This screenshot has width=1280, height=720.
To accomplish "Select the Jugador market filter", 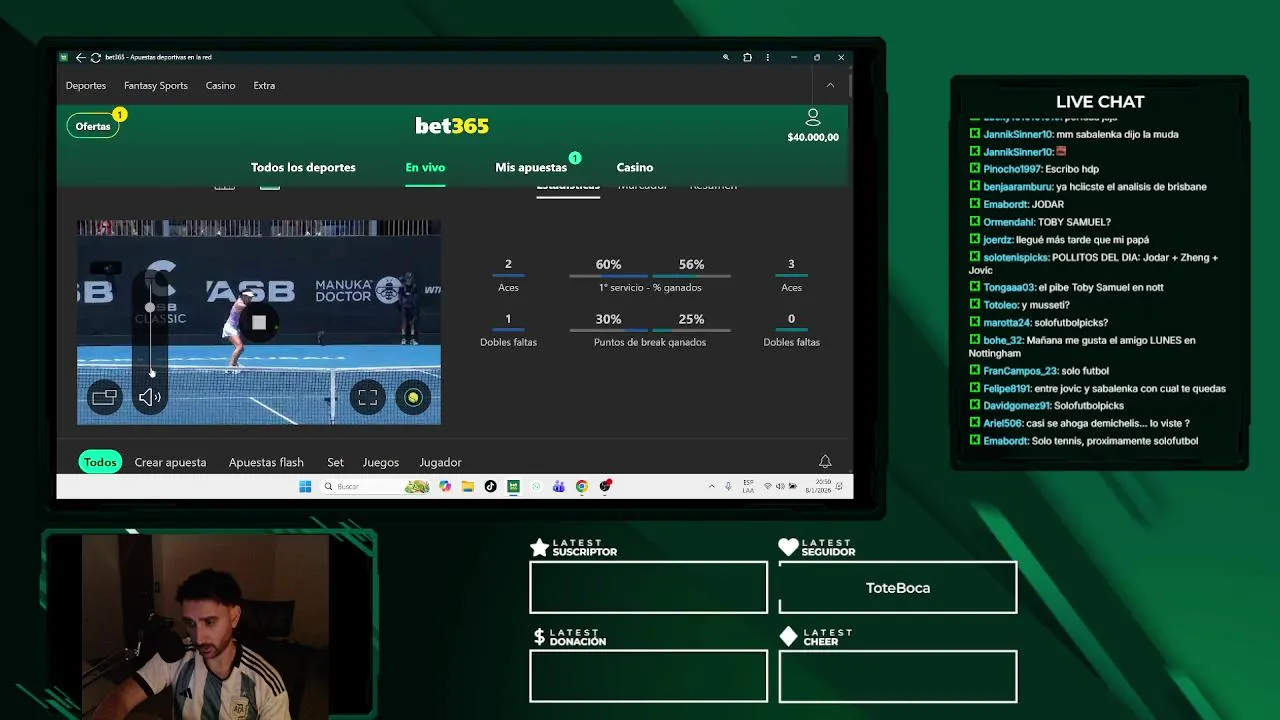I will tap(440, 462).
